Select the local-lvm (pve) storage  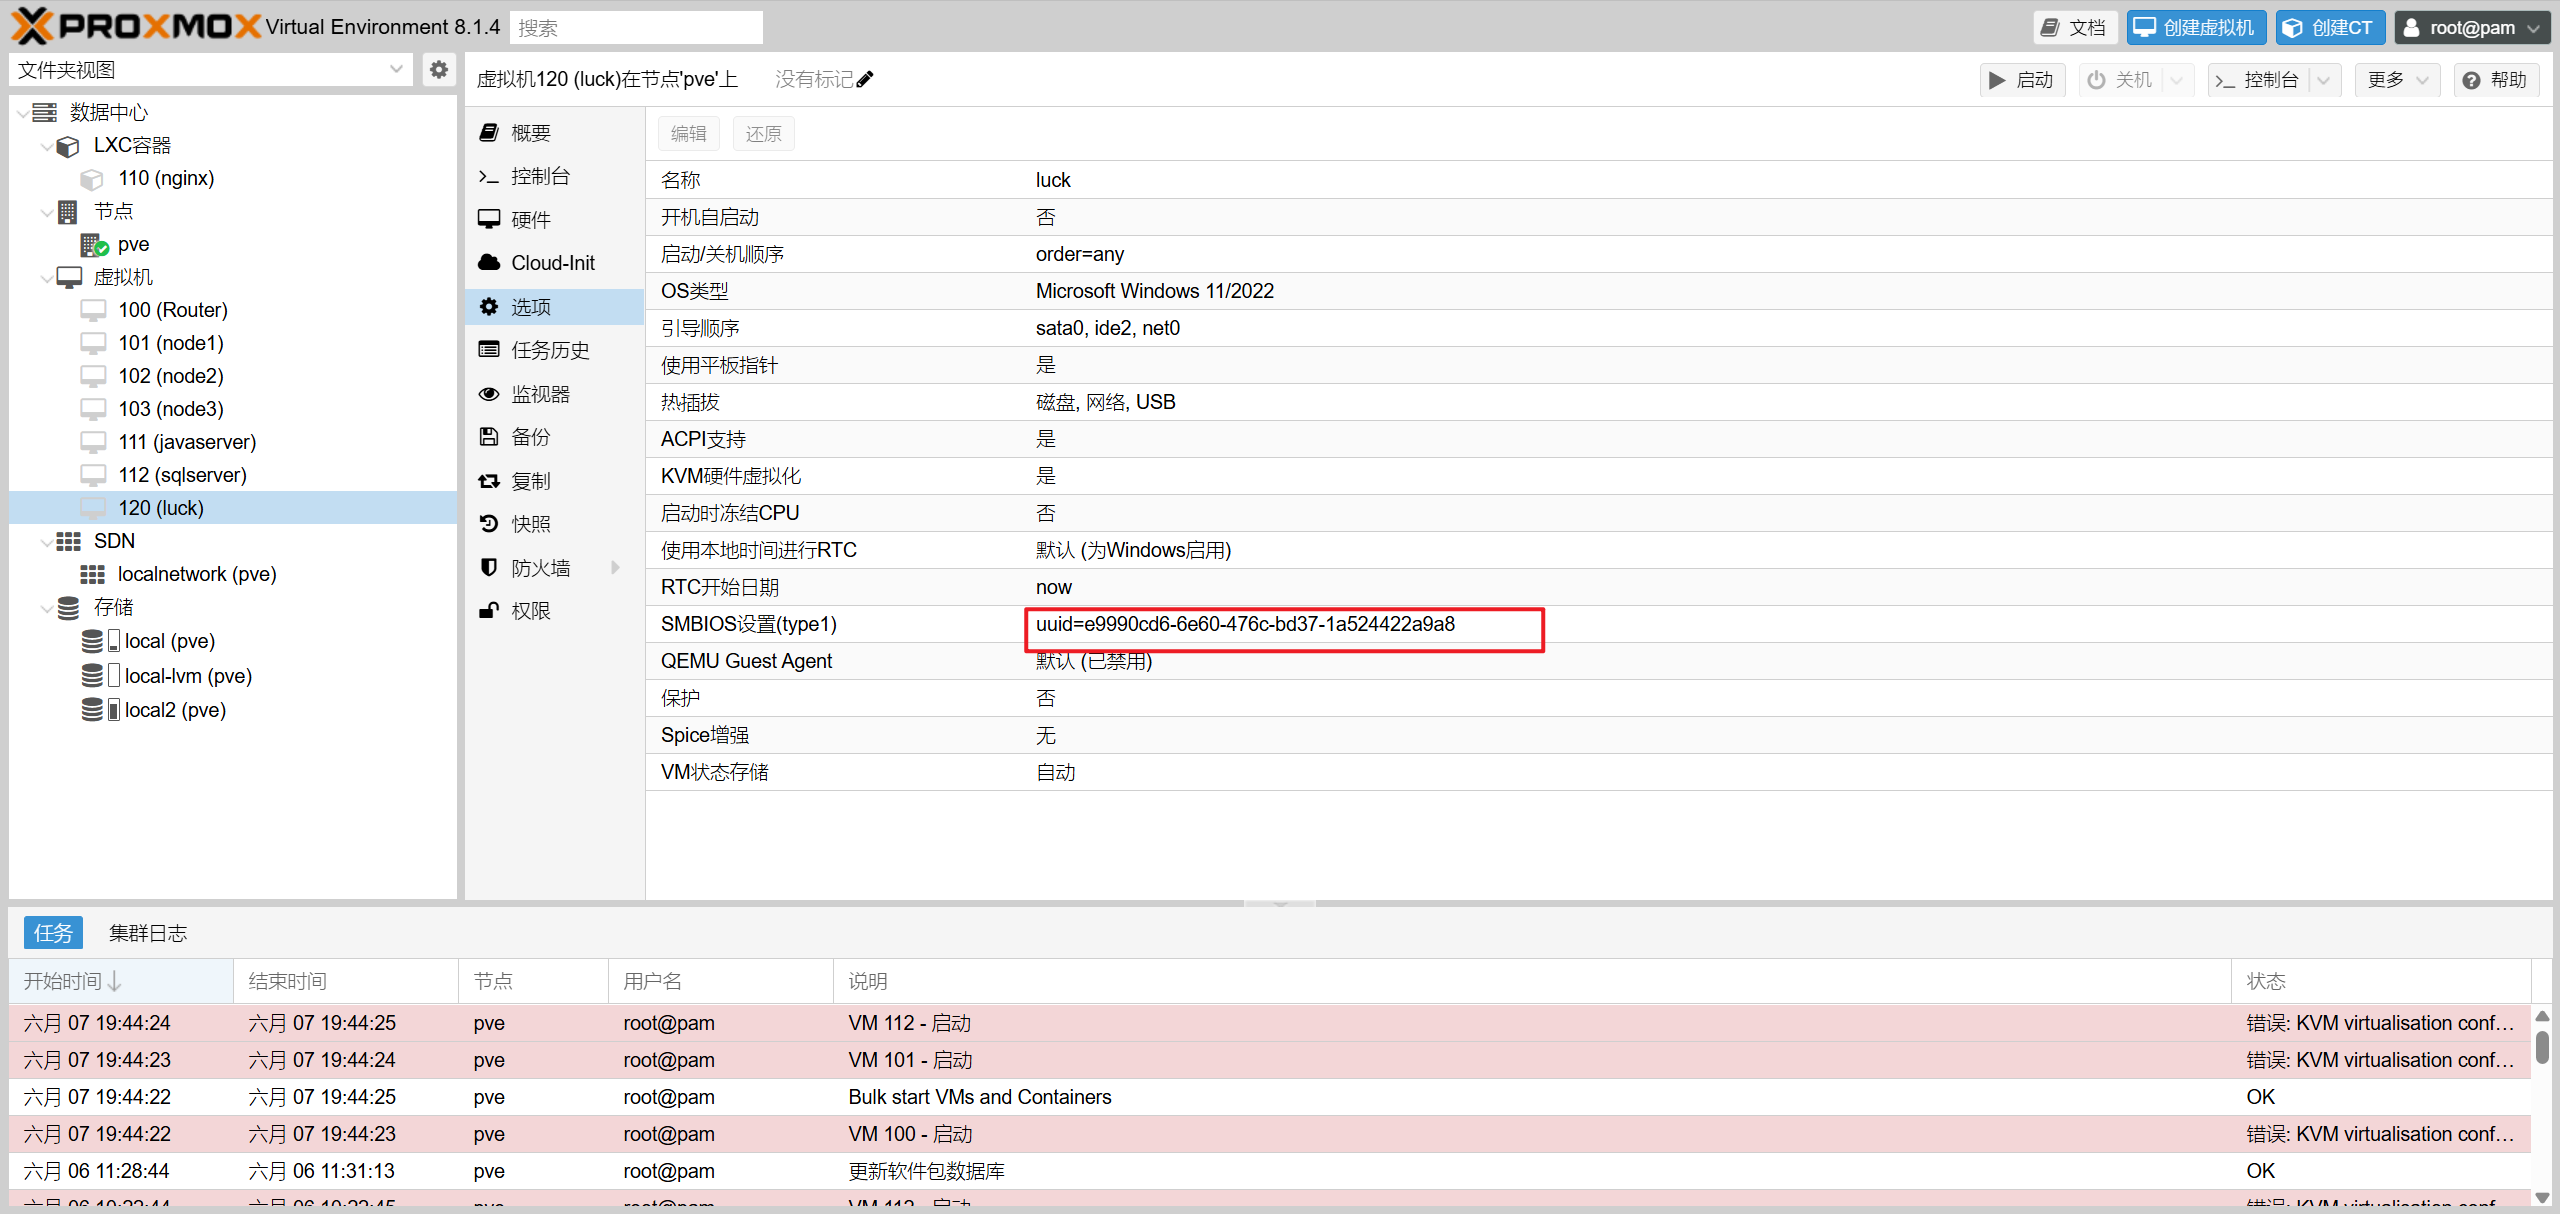pos(188,676)
